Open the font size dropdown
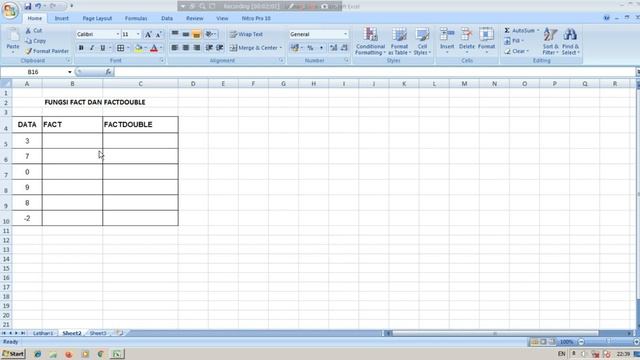Screen dimensions: 640x360 point(138,34)
